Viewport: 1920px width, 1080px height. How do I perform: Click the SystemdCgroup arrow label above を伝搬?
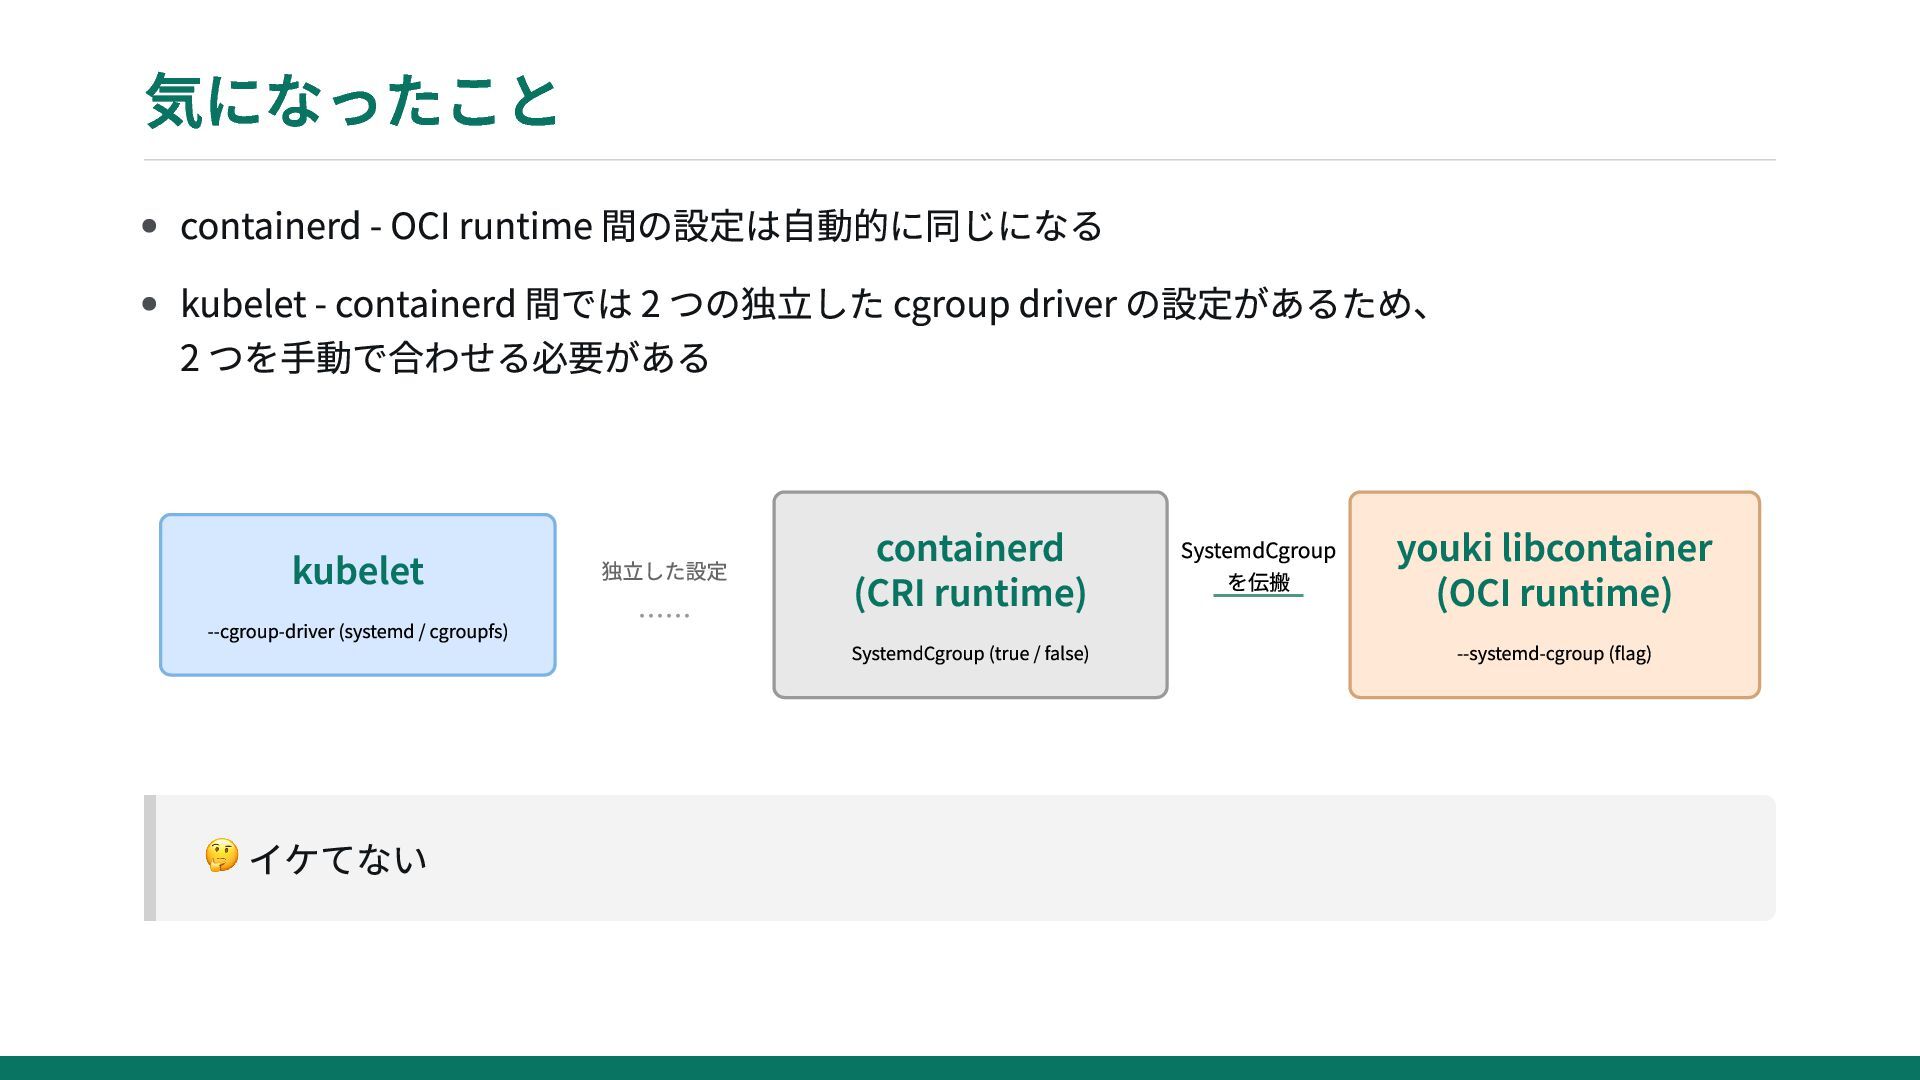pyautogui.click(x=1258, y=550)
